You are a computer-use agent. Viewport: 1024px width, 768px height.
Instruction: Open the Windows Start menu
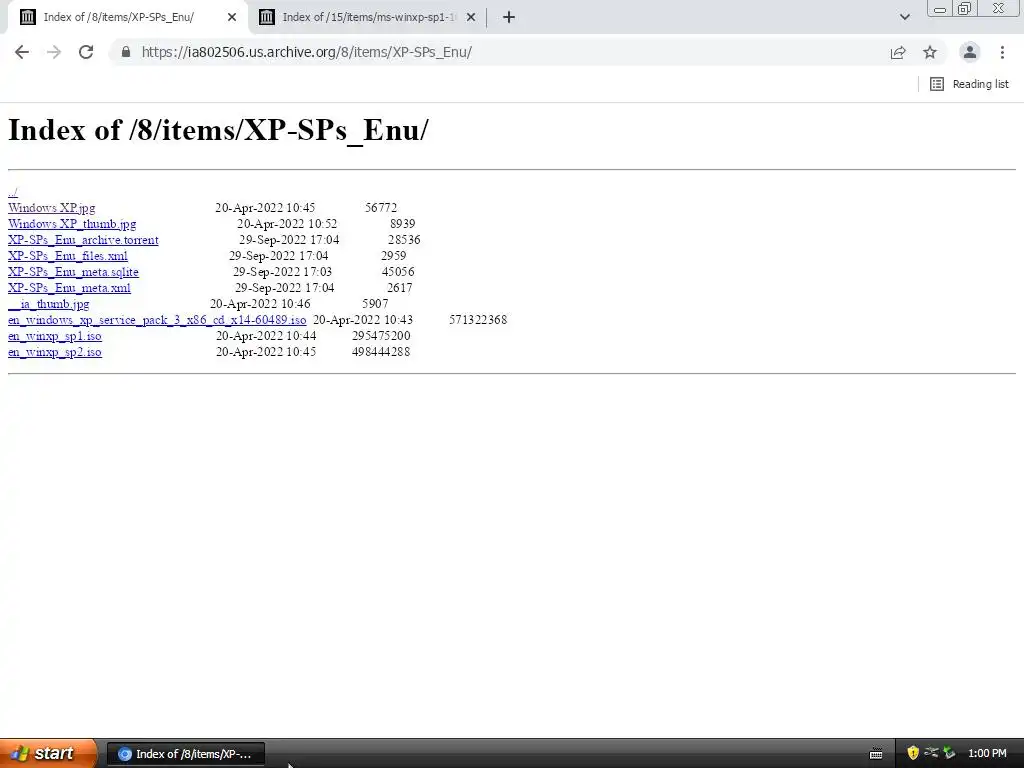[x=48, y=754]
